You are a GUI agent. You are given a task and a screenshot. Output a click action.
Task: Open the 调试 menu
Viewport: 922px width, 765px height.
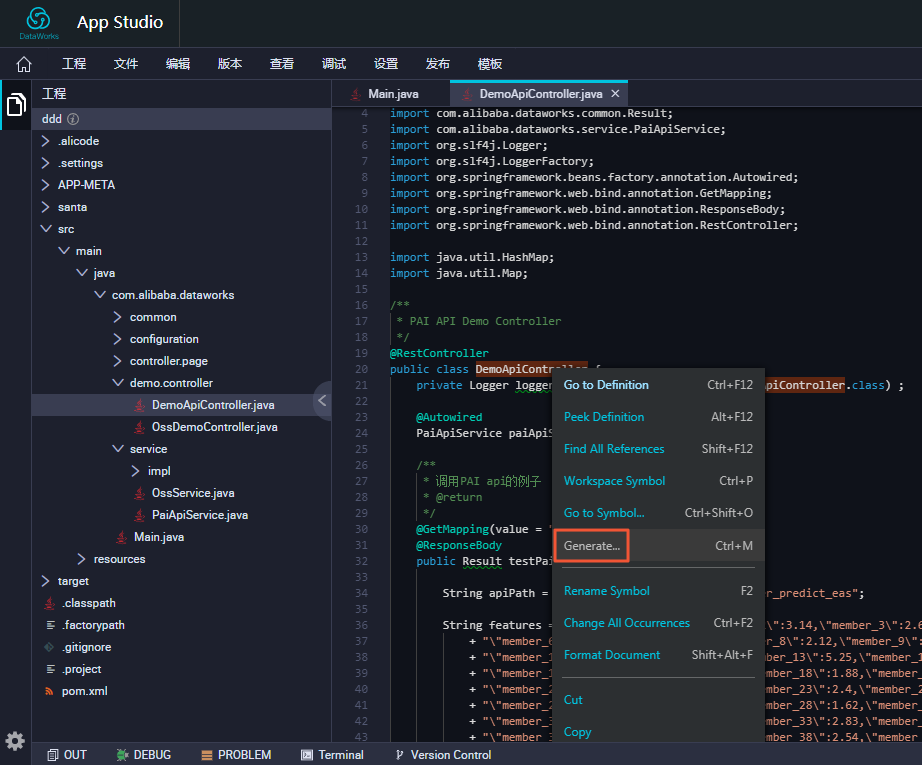[x=333, y=64]
